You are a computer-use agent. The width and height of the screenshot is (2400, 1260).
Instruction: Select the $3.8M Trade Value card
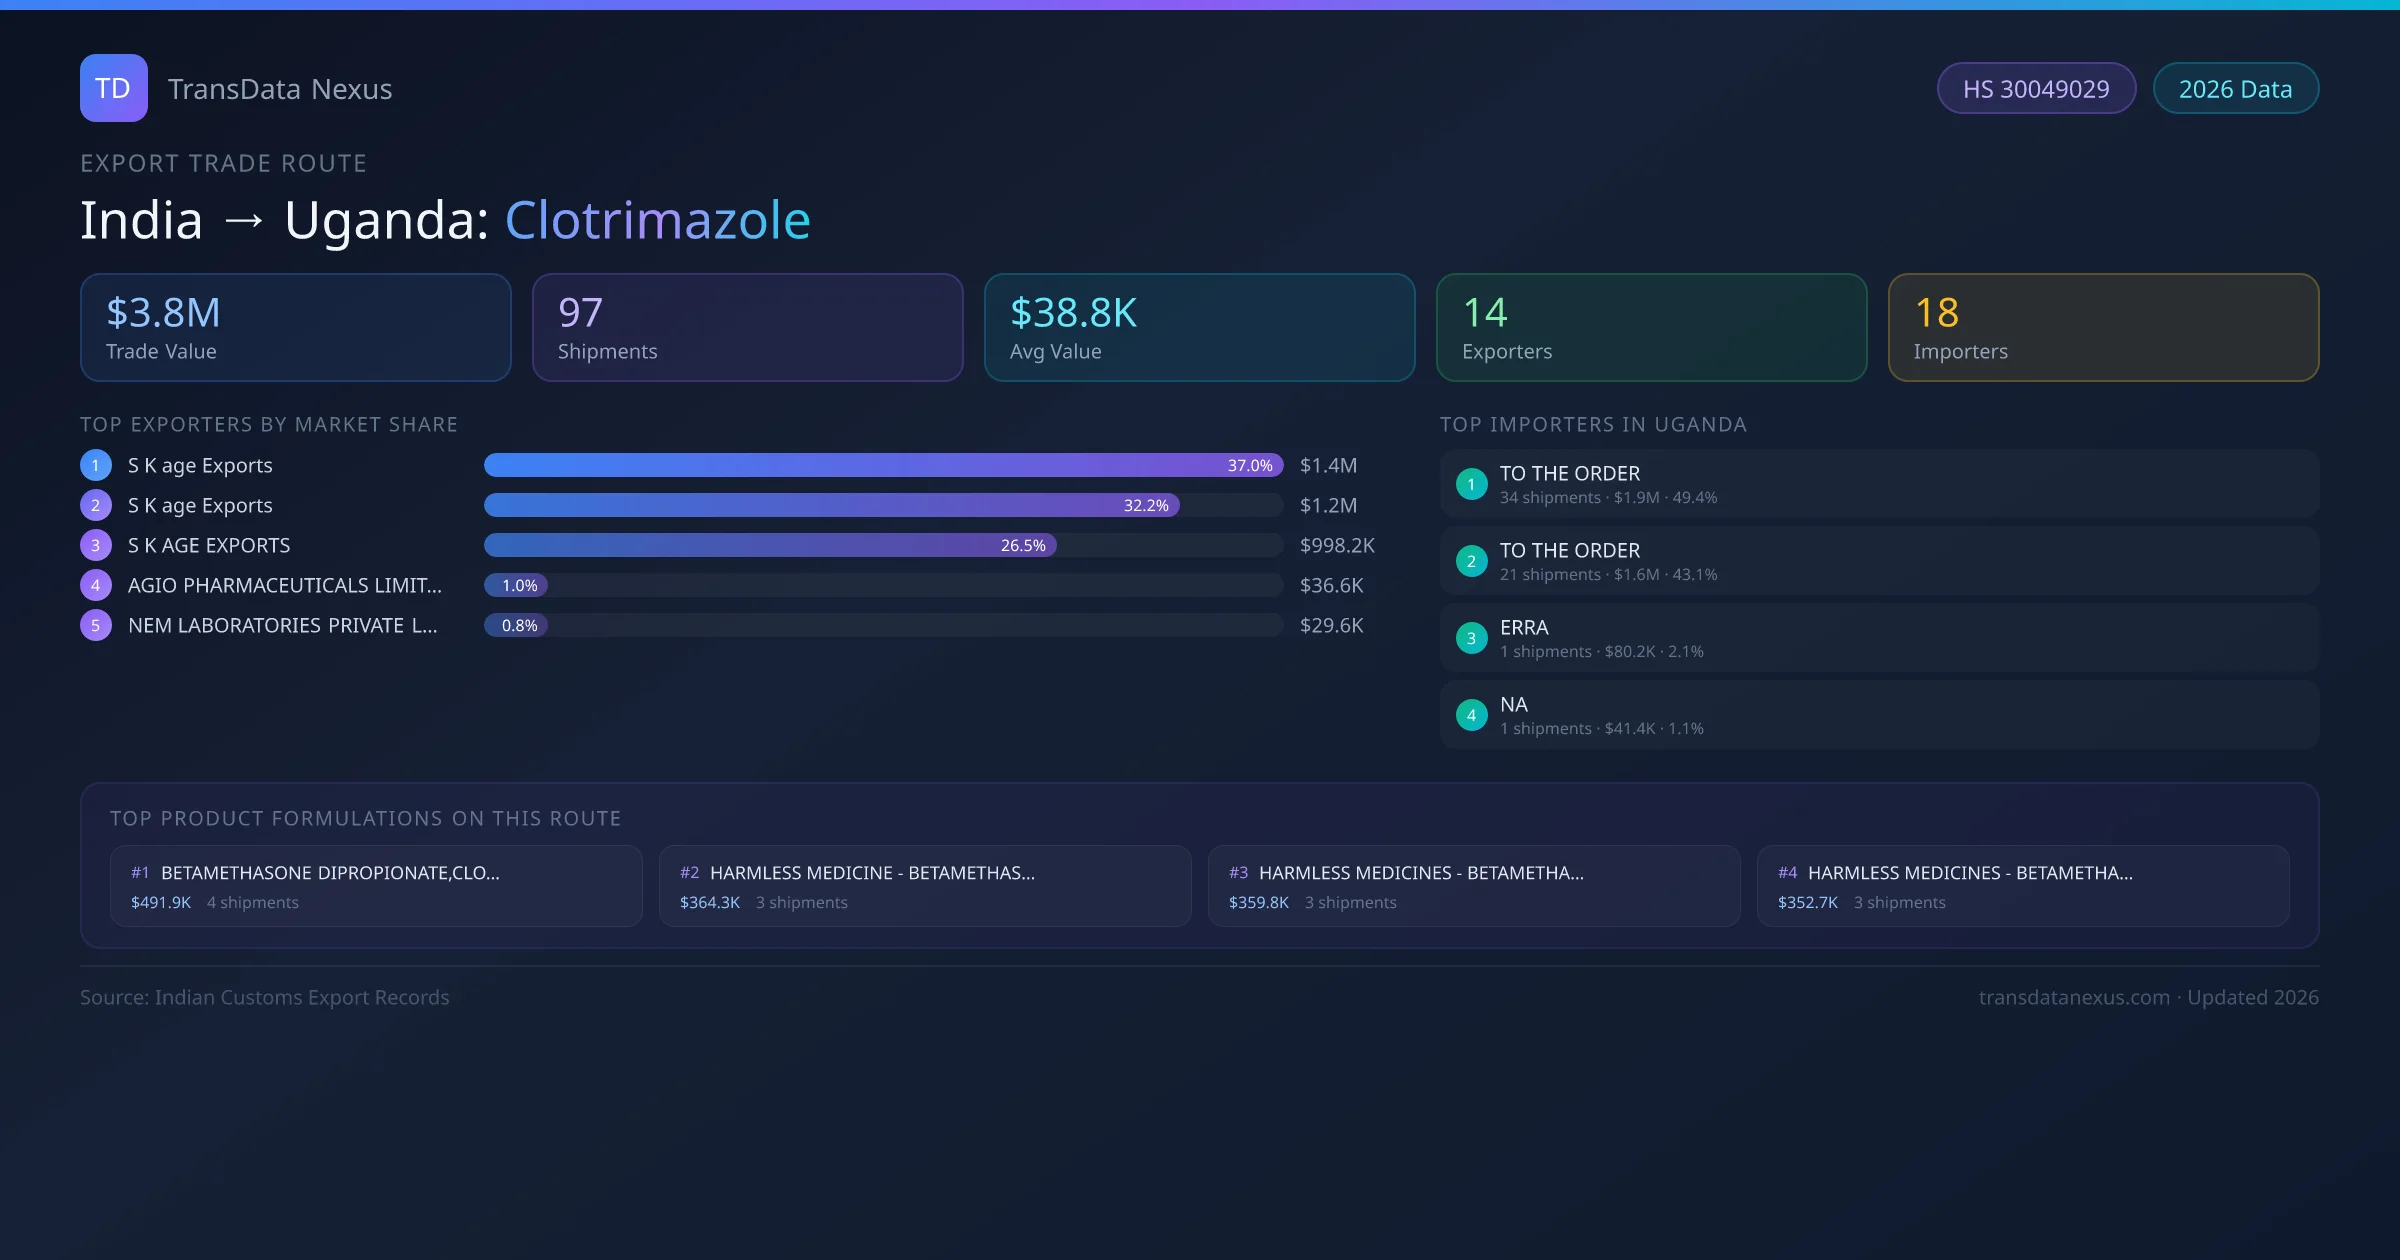coord(295,327)
